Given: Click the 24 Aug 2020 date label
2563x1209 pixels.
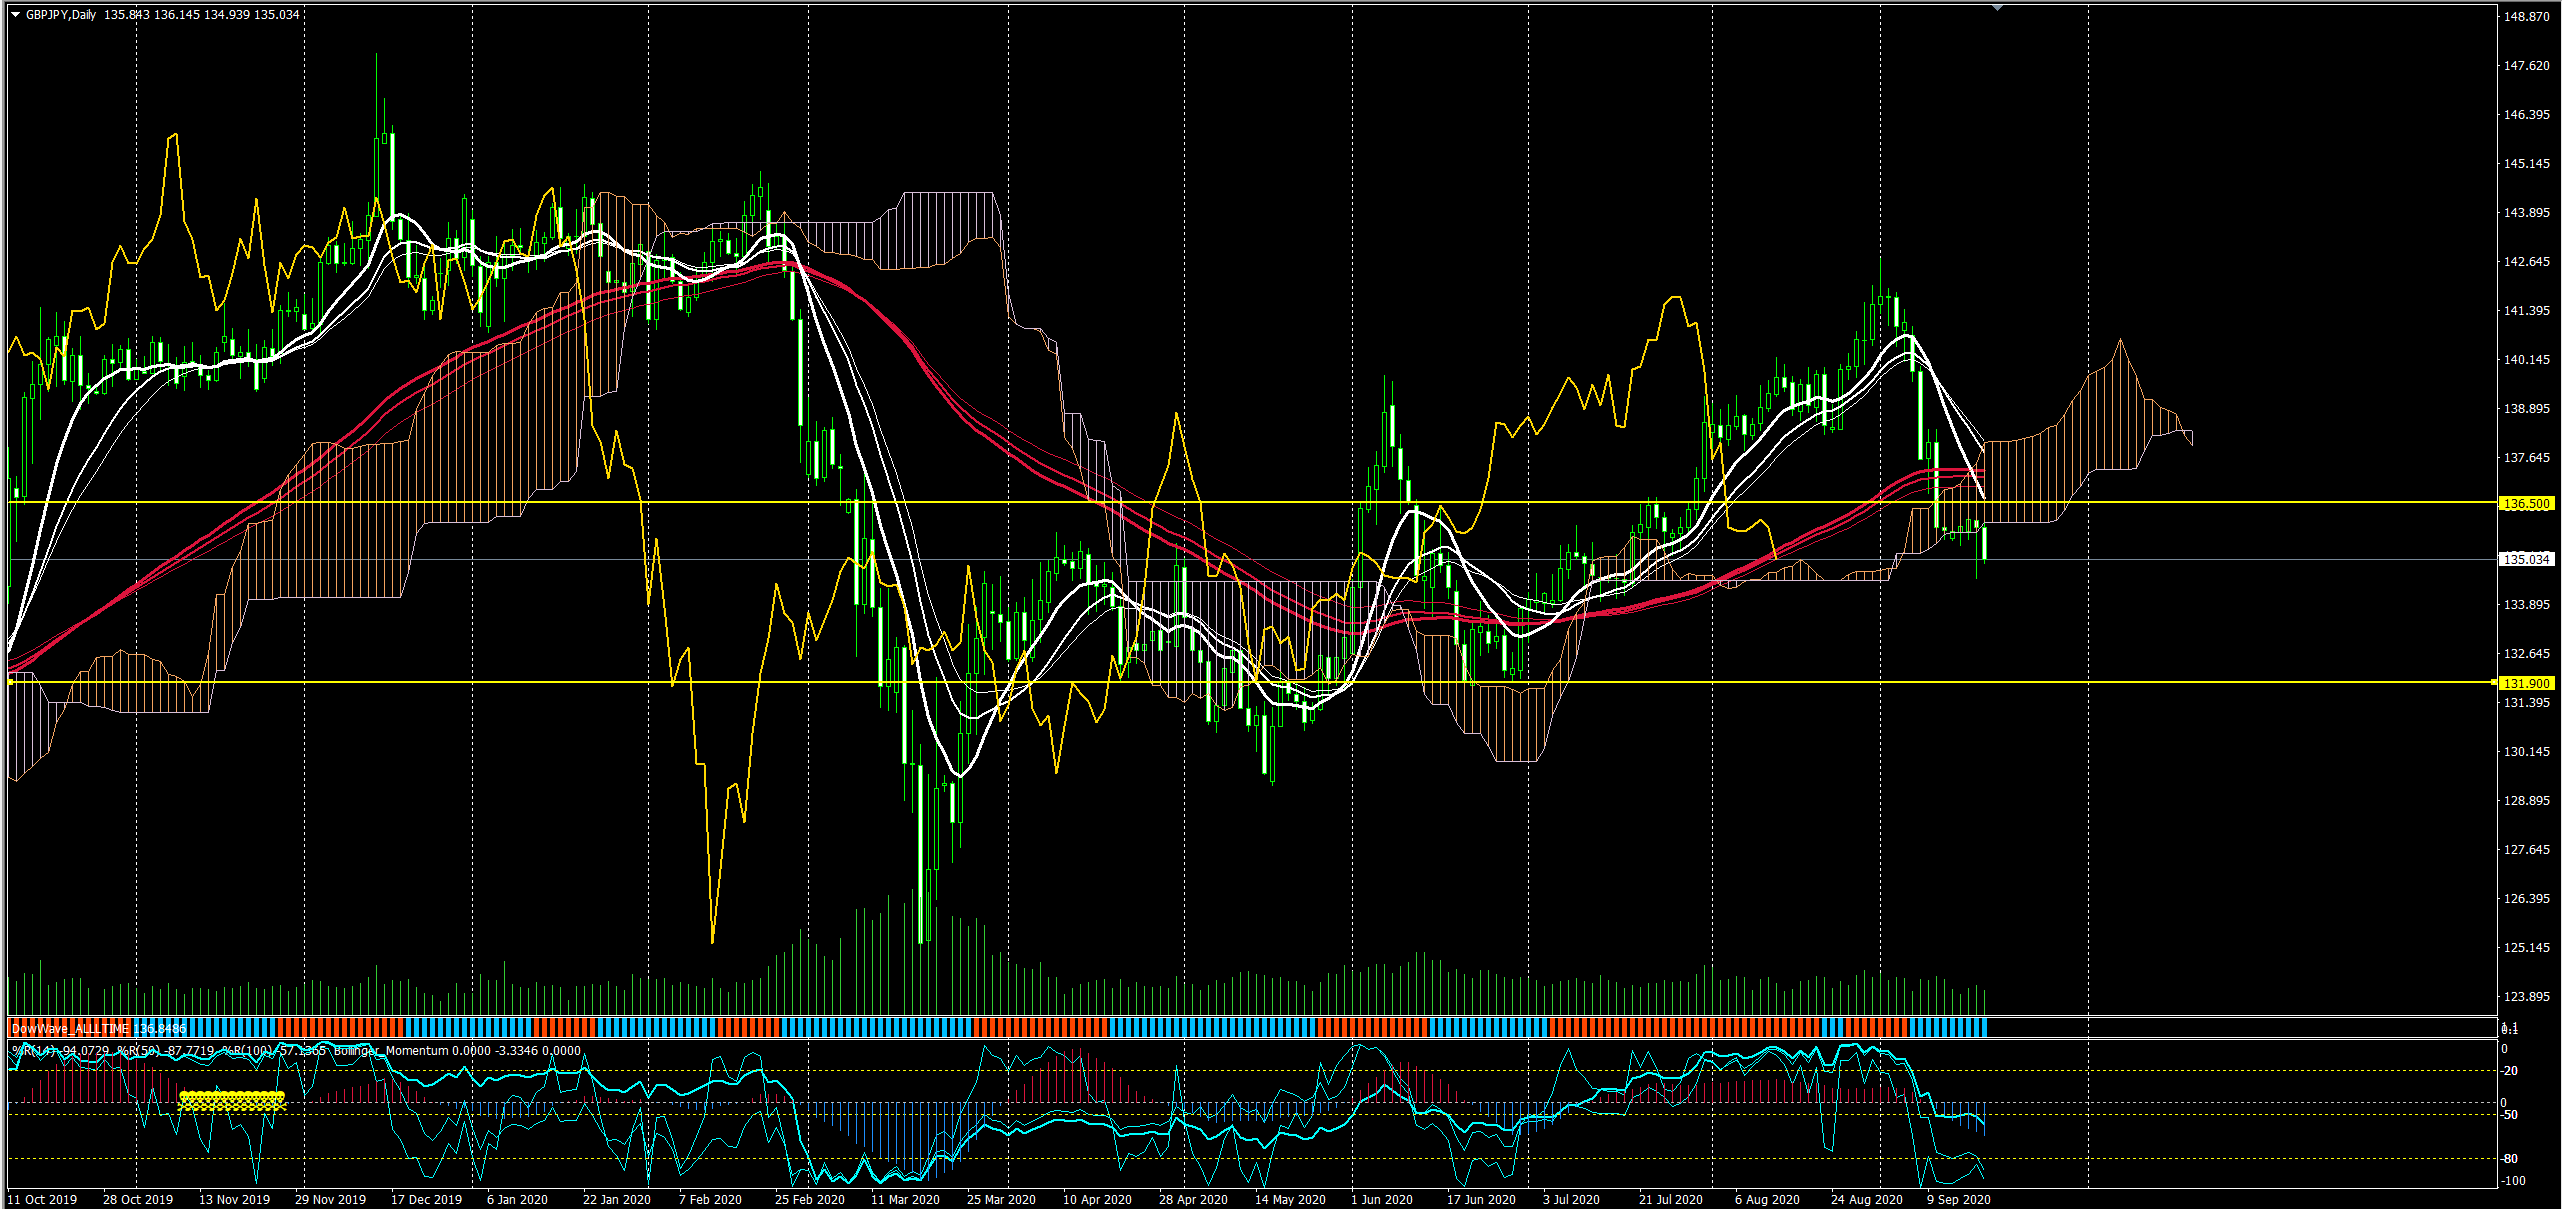Looking at the screenshot, I should (x=1866, y=1199).
